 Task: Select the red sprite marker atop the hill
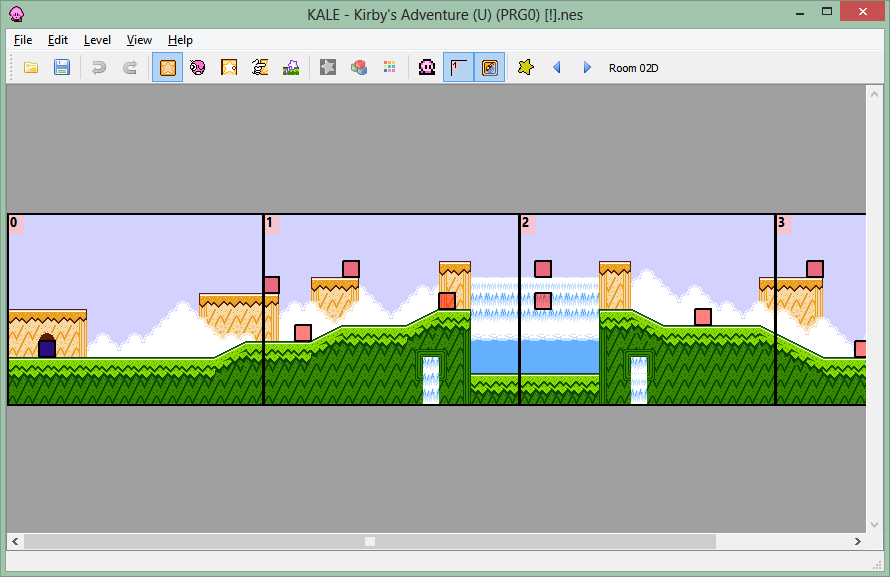pos(447,301)
